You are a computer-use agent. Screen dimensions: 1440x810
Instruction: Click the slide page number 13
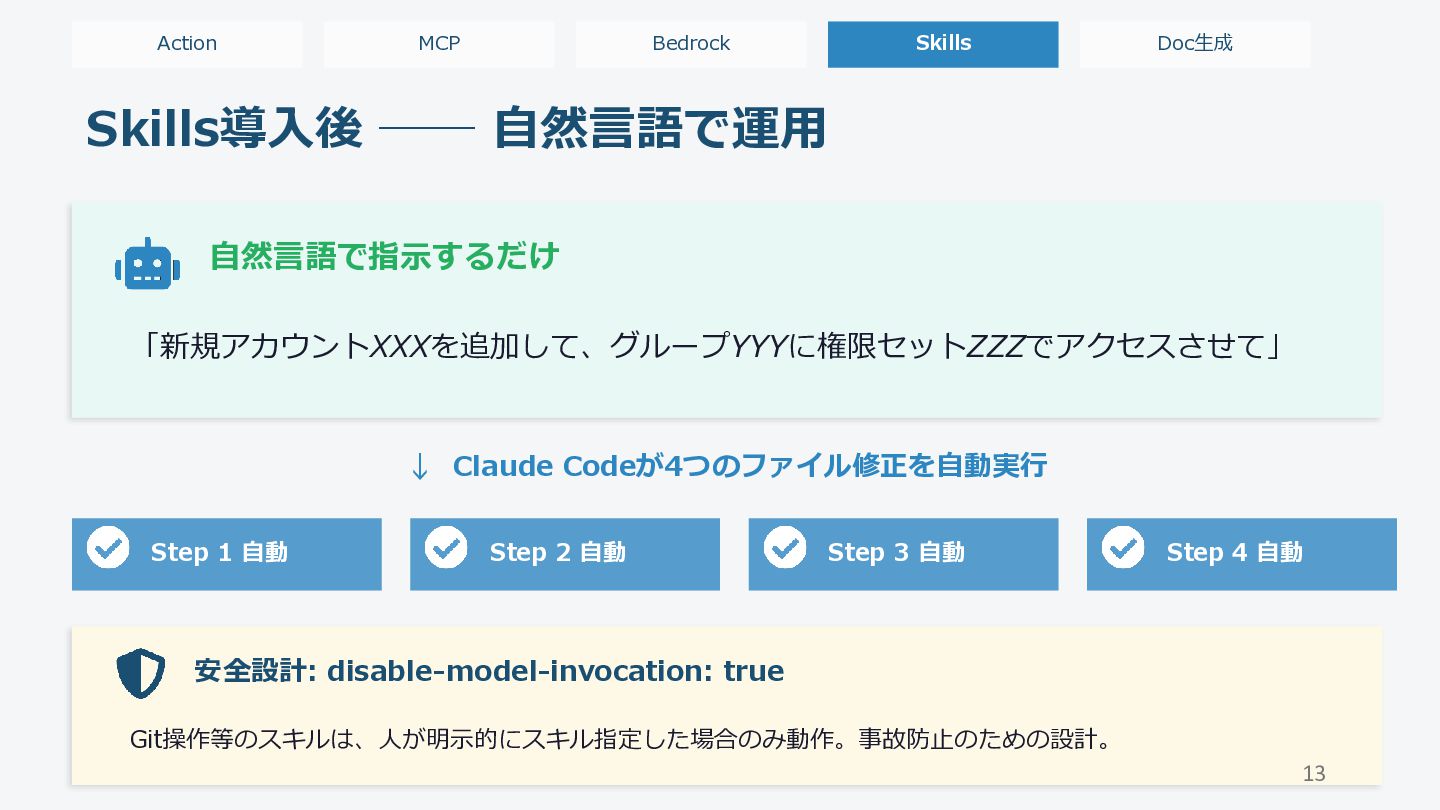1314,773
